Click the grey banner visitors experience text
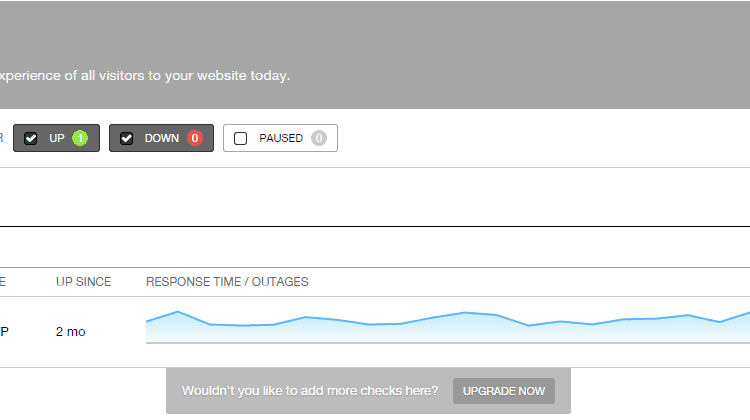The width and height of the screenshot is (750, 420). pos(144,76)
